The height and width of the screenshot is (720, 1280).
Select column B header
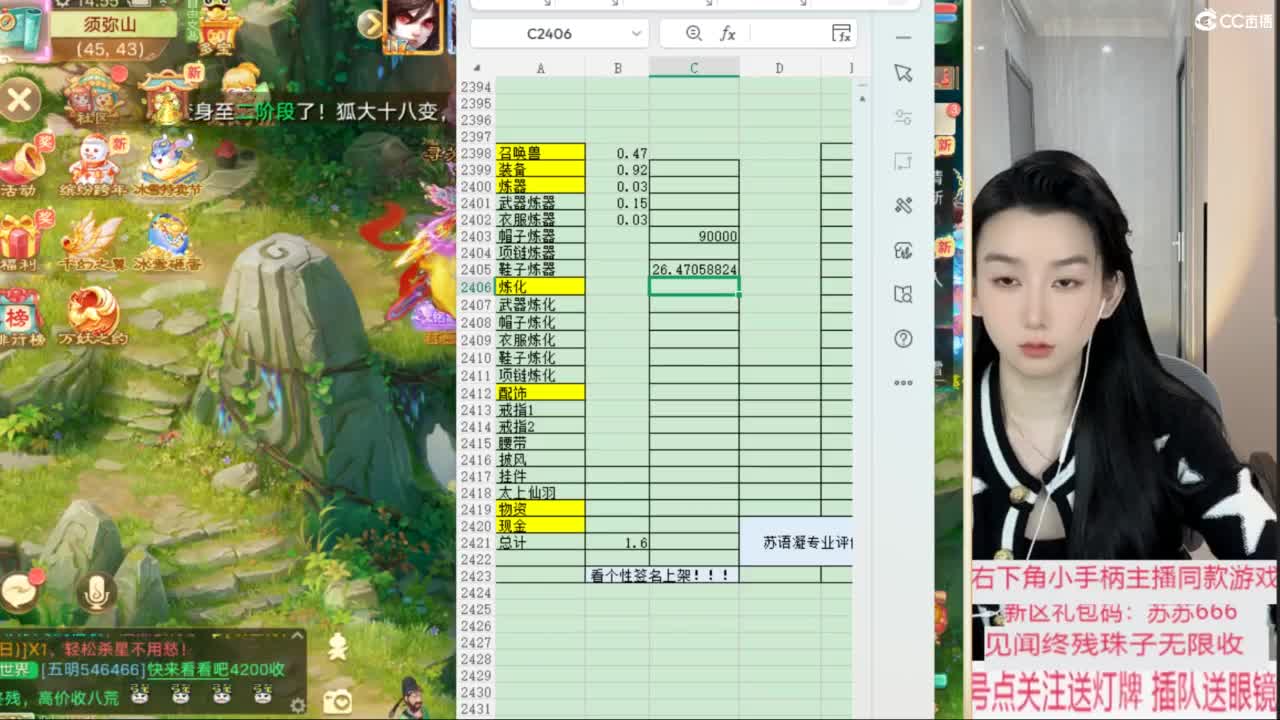click(x=617, y=68)
